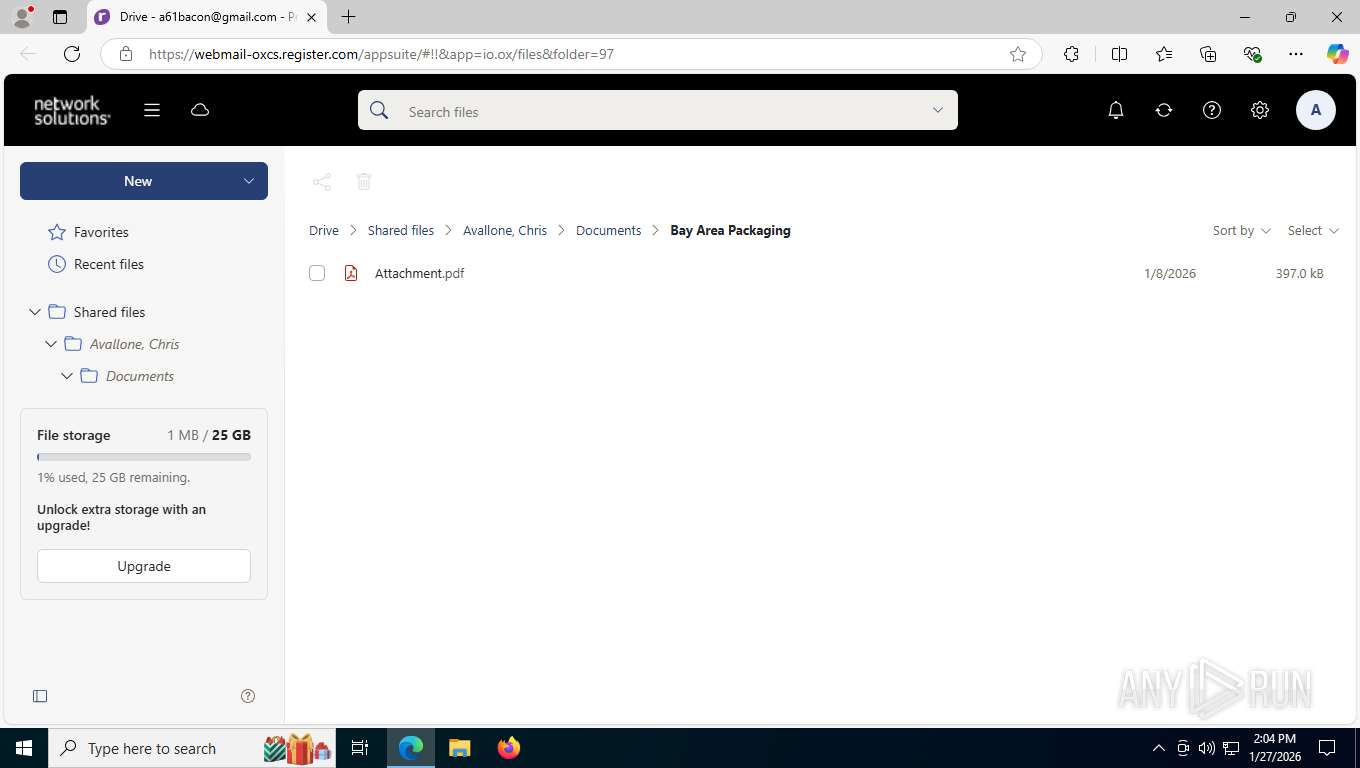This screenshot has width=1360, height=768.
Task: Click Windows taskbar search box
Action: (192, 748)
